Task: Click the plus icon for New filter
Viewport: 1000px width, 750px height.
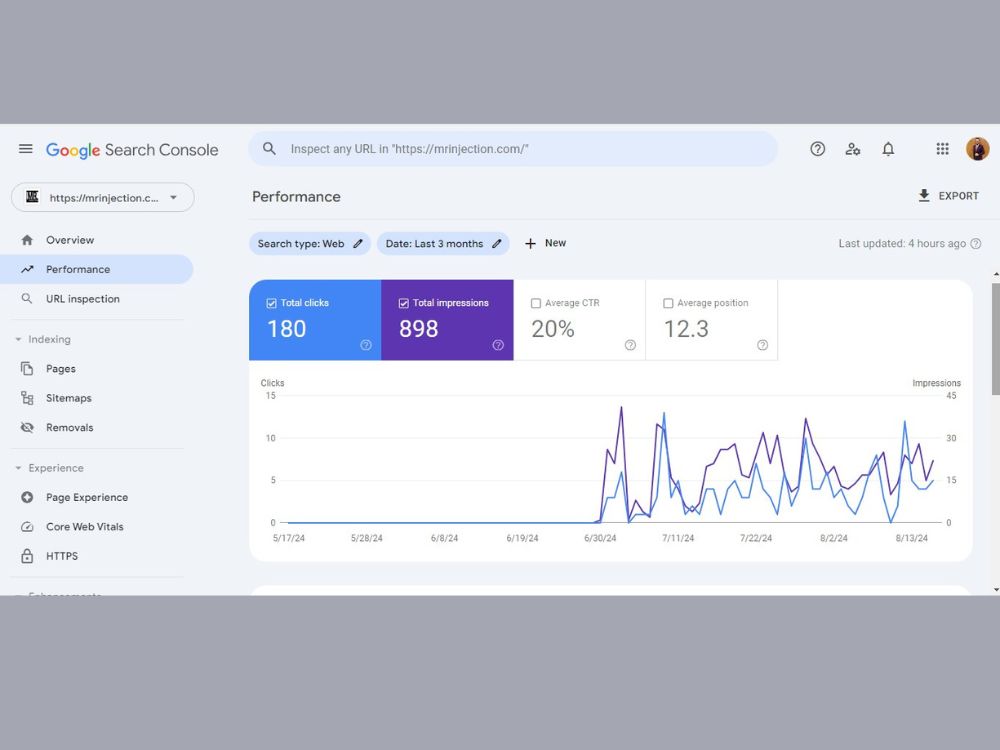Action: 530,244
